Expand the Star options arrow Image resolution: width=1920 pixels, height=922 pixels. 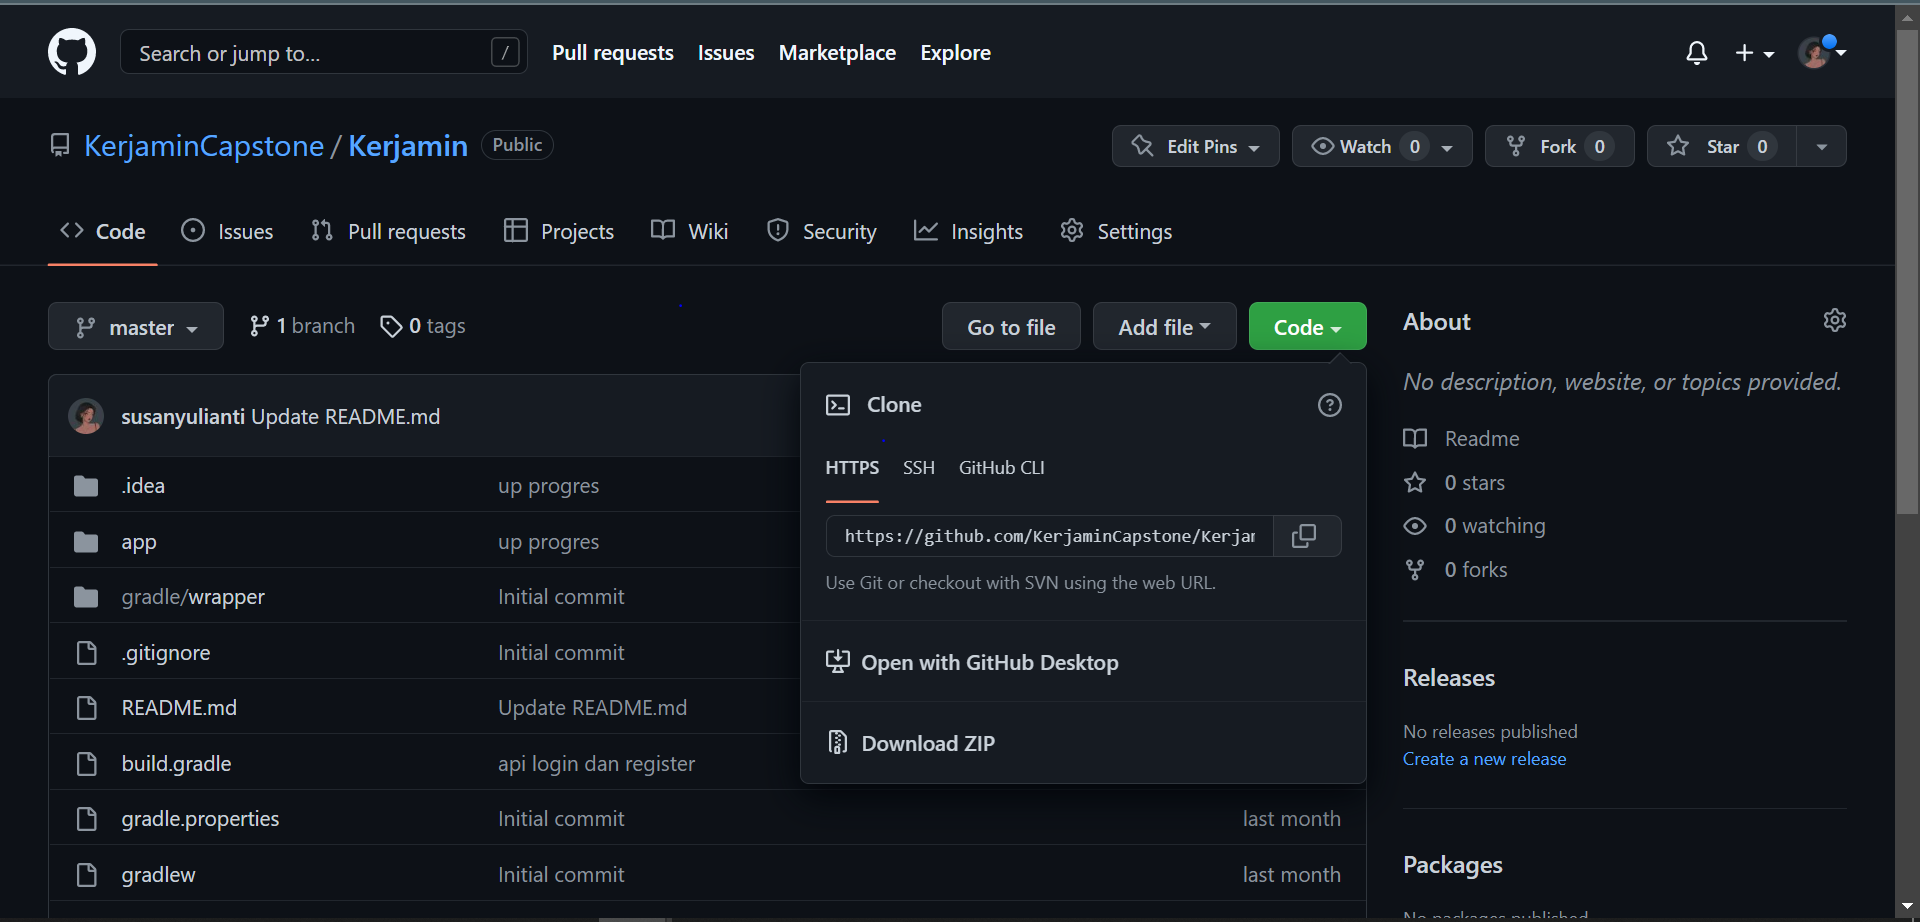(x=1821, y=146)
